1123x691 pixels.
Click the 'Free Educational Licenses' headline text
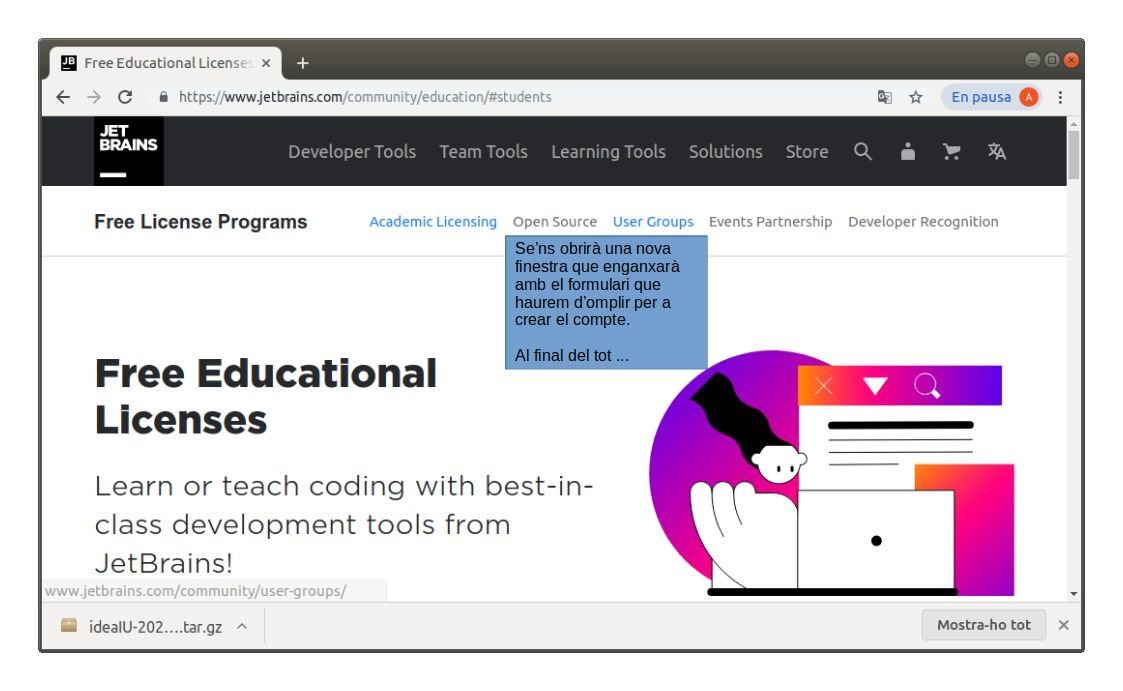[x=266, y=396]
